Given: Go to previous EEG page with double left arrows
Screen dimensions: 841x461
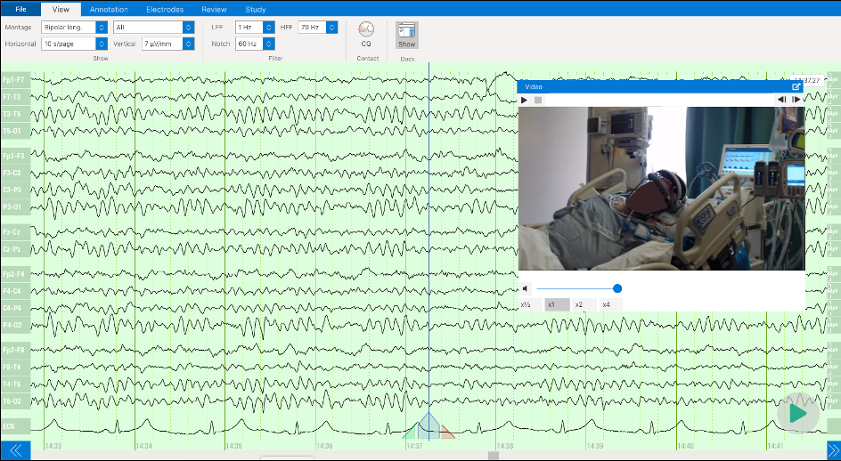Looking at the screenshot, I should (x=16, y=450).
